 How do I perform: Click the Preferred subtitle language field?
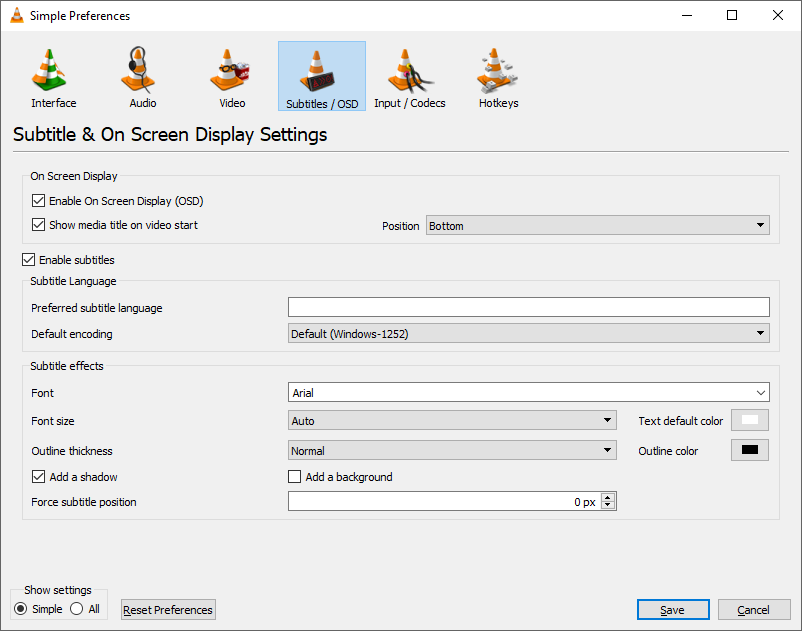[528, 308]
